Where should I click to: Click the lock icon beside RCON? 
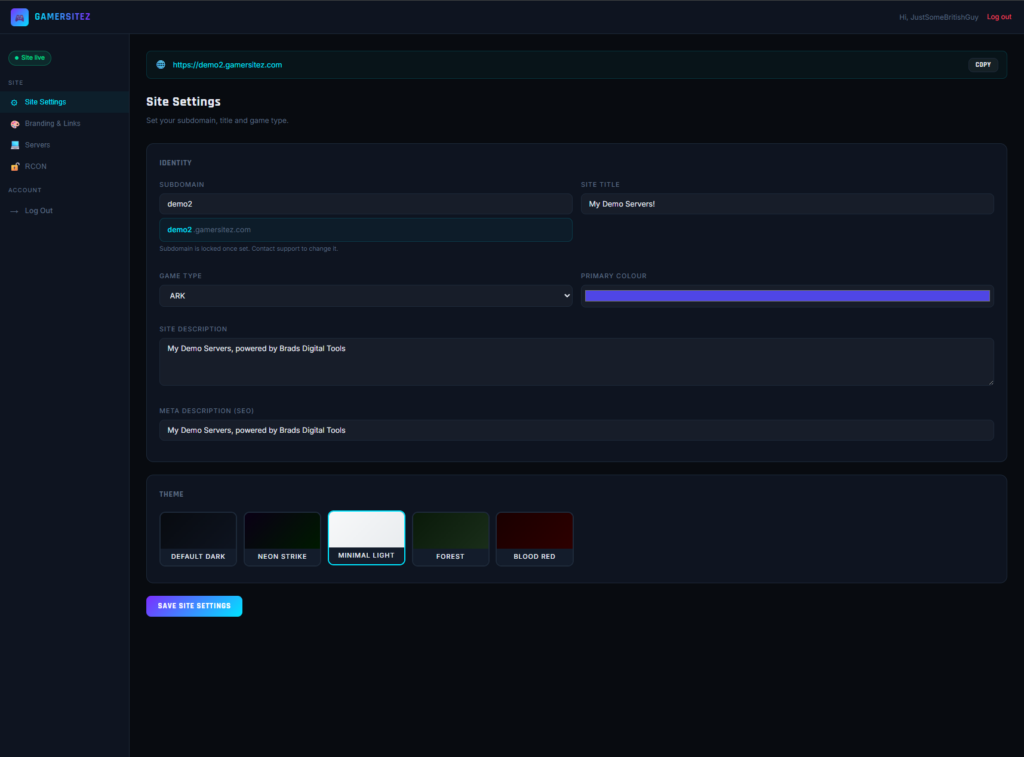point(14,166)
